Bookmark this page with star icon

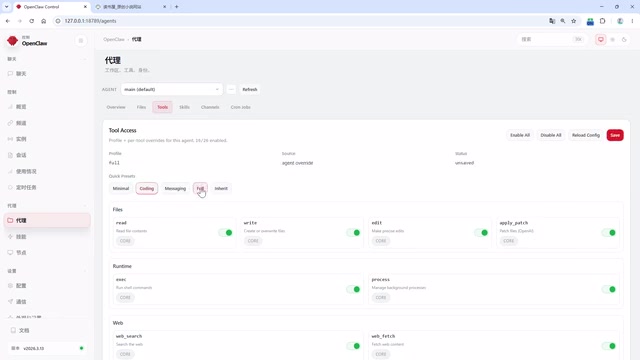(x=573, y=21)
